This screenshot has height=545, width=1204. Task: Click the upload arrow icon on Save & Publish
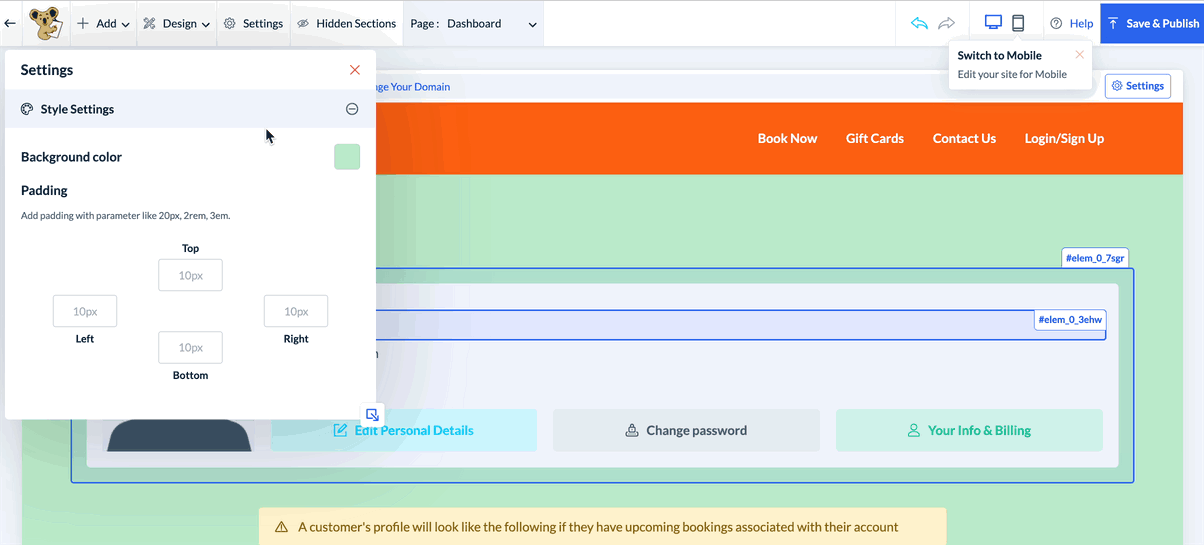pyautogui.click(x=1113, y=23)
